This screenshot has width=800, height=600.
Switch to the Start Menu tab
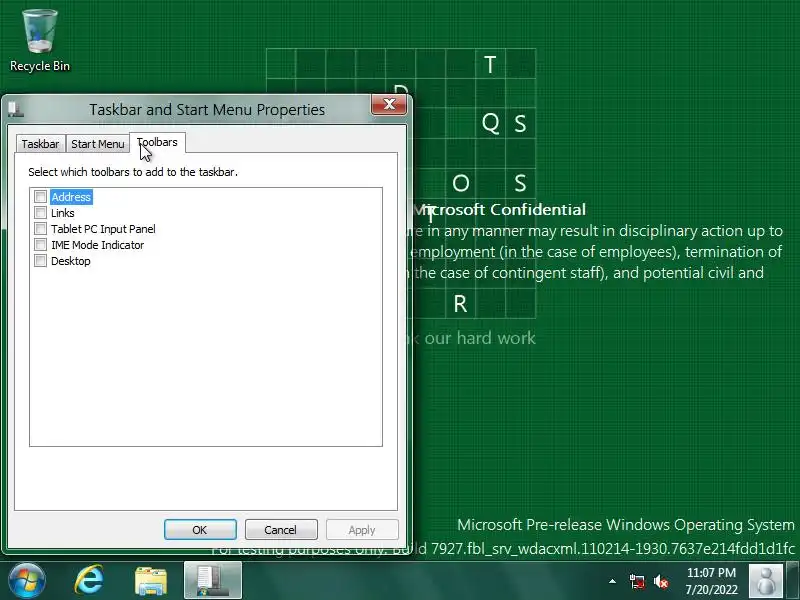tap(97, 144)
